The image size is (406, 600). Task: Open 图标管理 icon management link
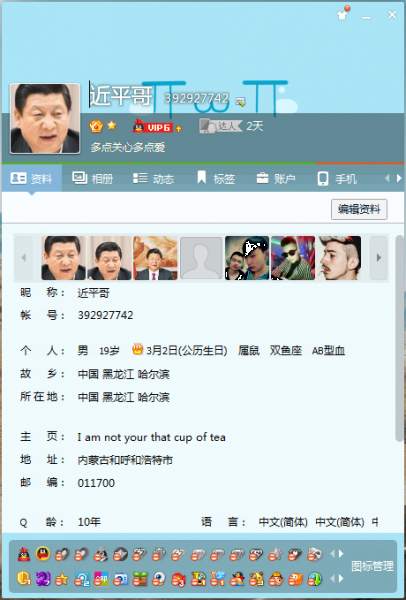[x=372, y=566]
